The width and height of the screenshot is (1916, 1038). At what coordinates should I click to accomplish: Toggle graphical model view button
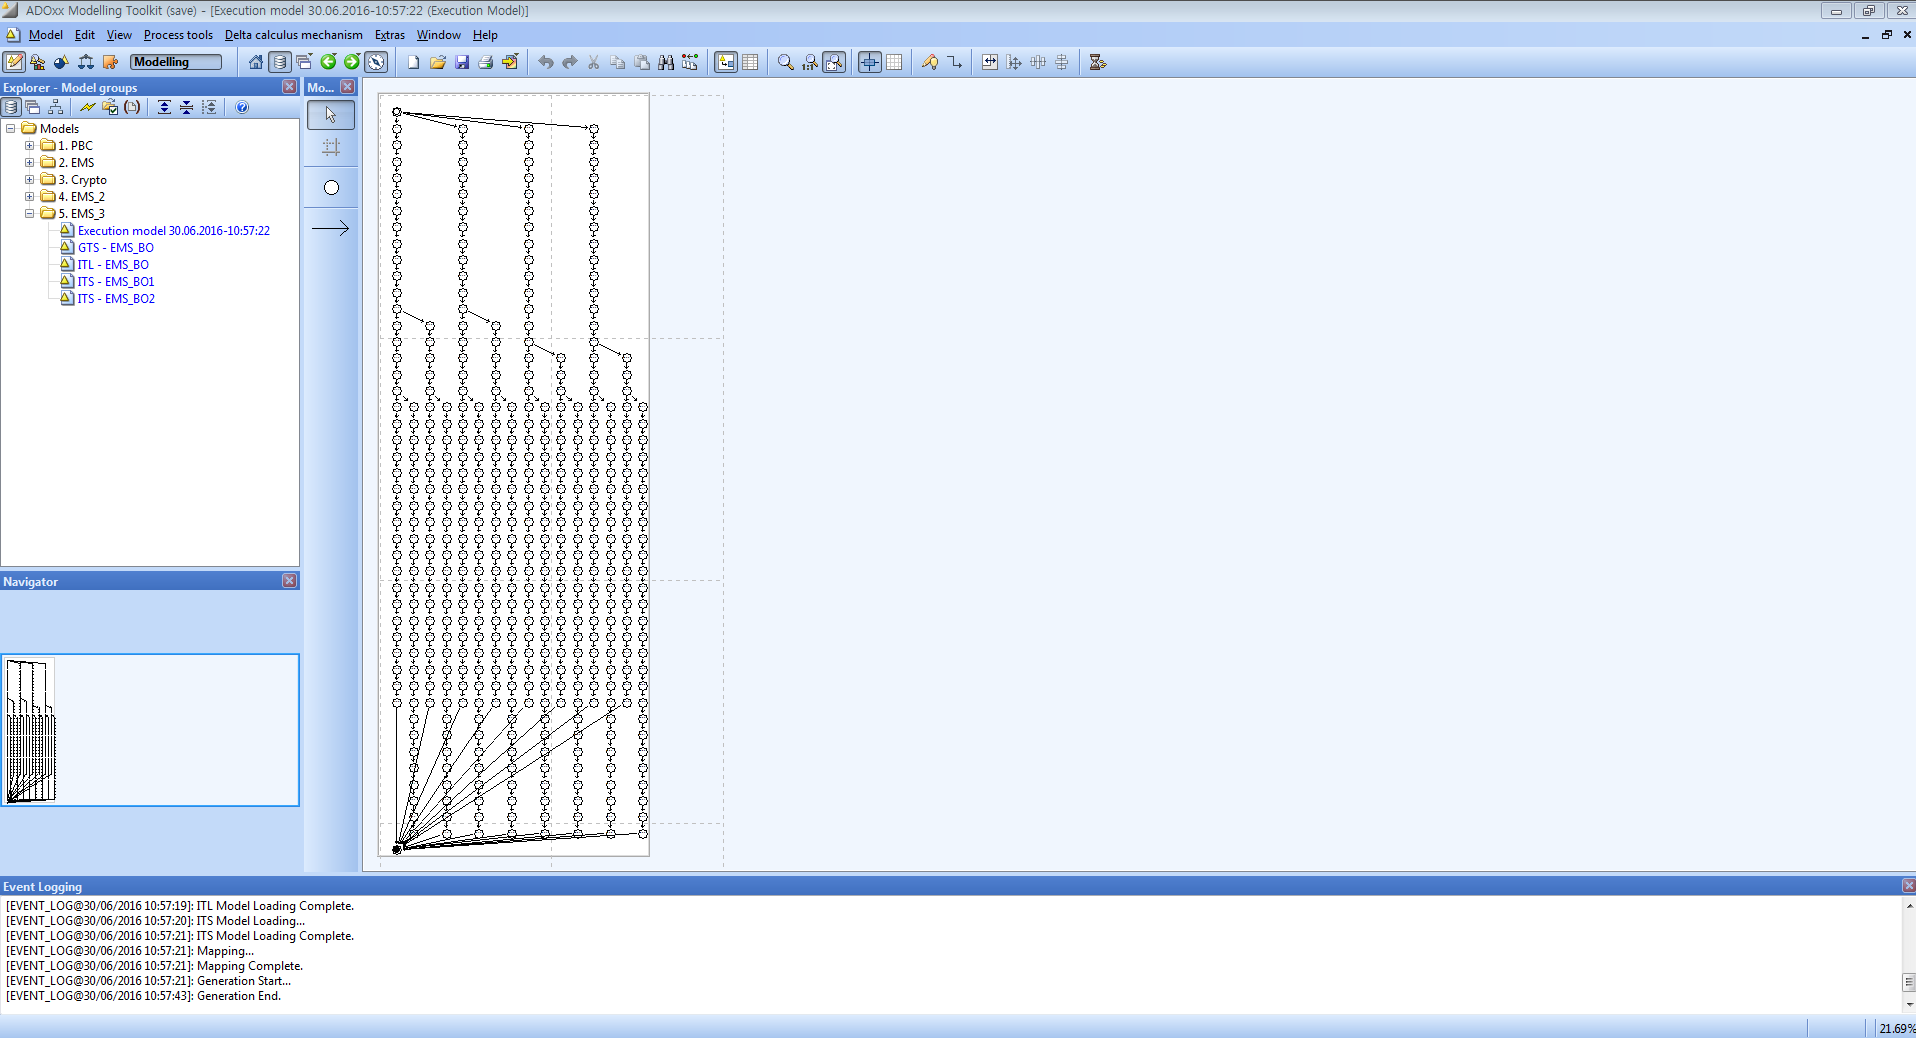[726, 62]
